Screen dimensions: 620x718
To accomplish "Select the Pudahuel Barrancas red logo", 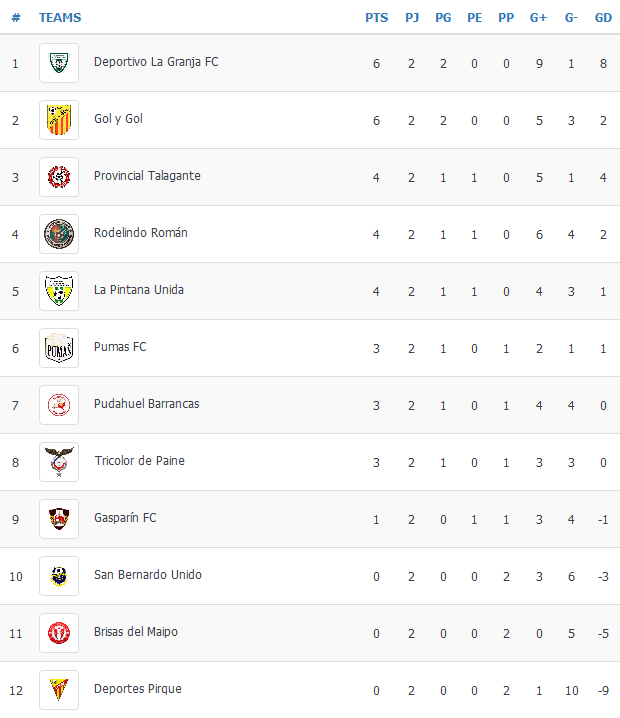I will pyautogui.click(x=59, y=405).
